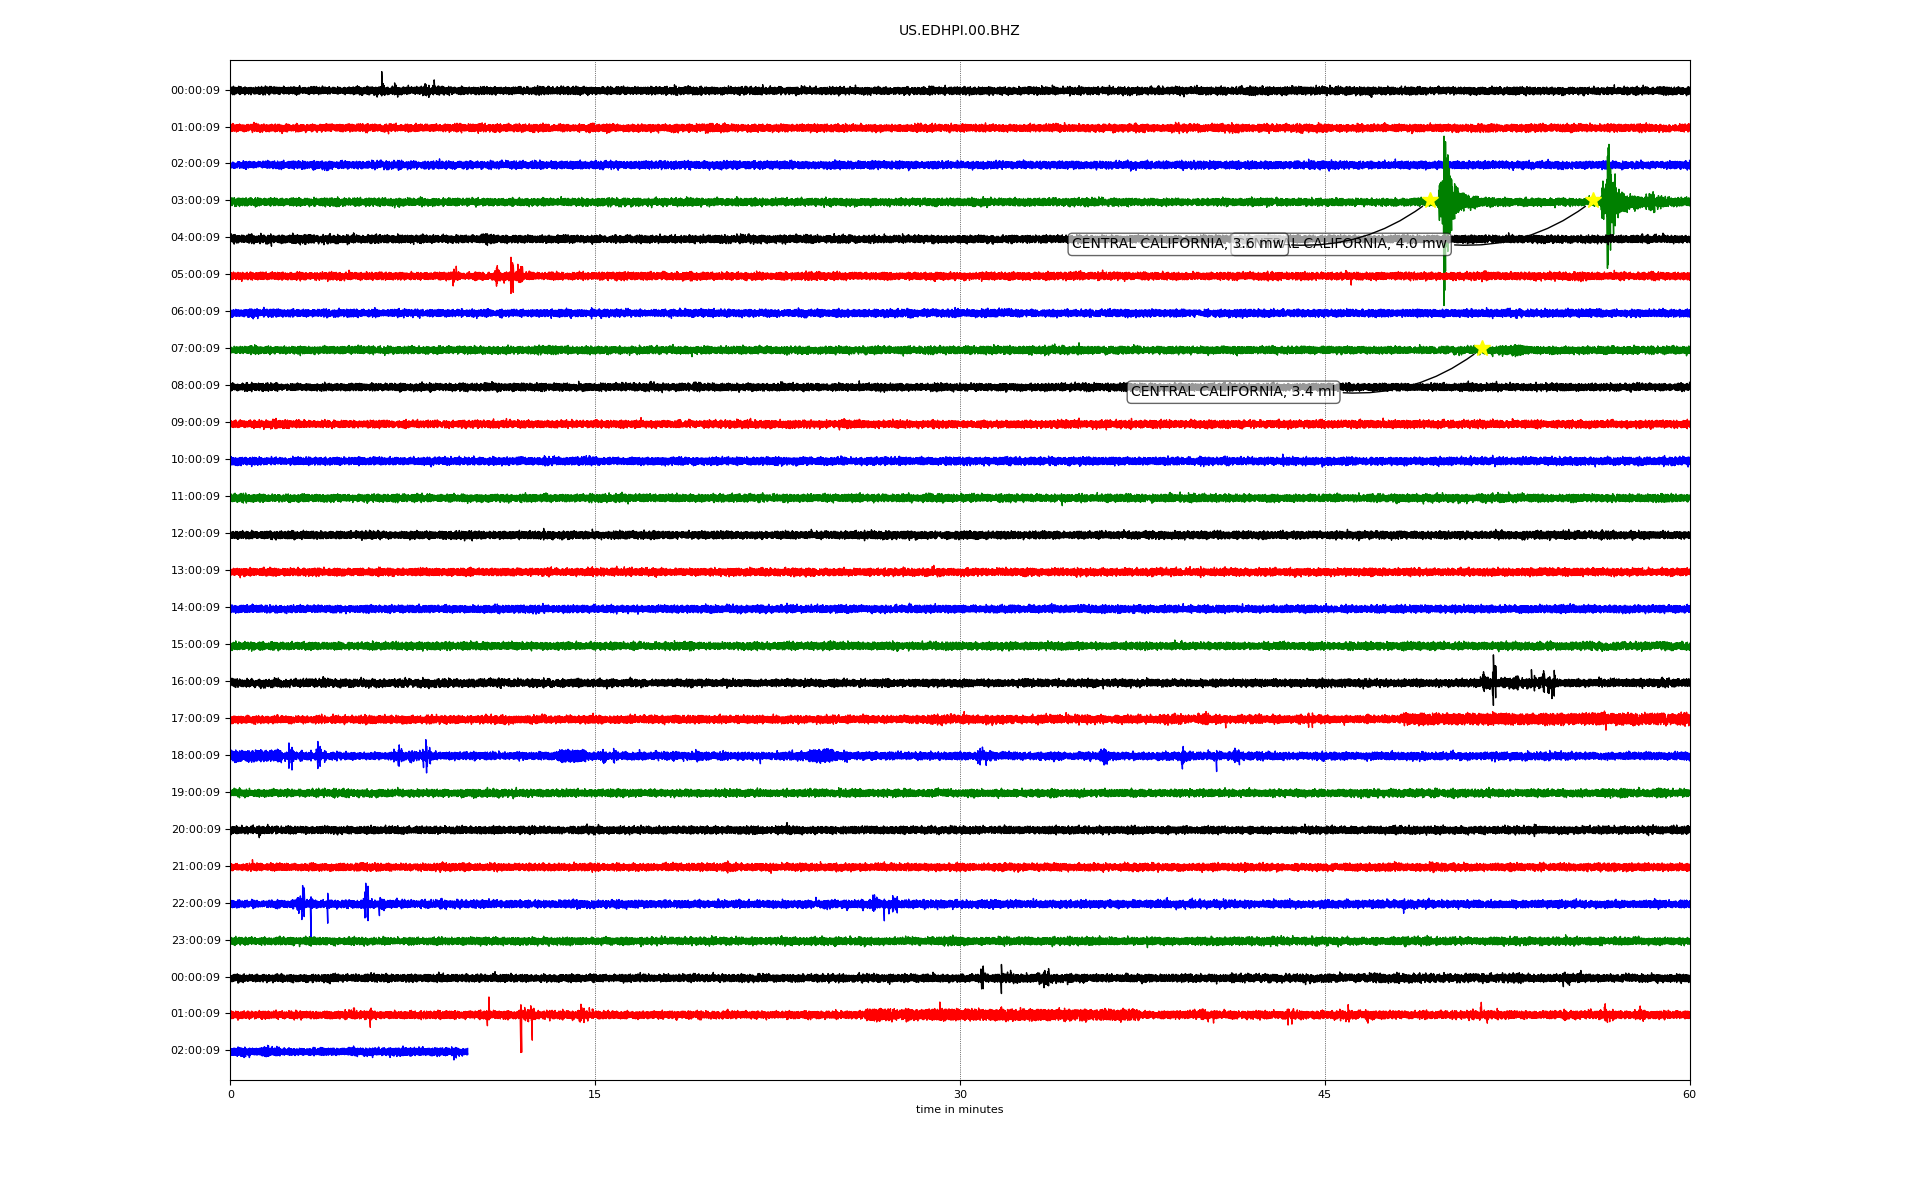Click the red spikes on the 05:00:09 trace
The image size is (1920, 1200).
(x=511, y=274)
